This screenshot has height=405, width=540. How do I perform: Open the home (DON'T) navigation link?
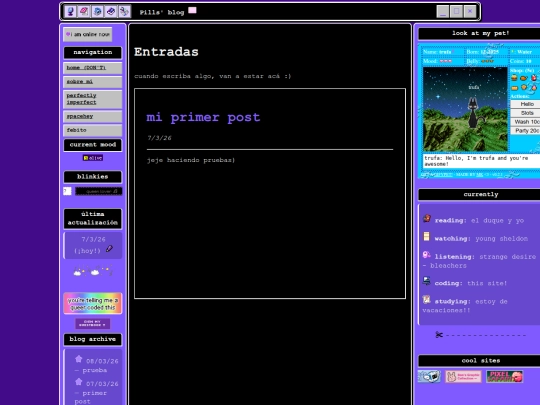pos(93,68)
